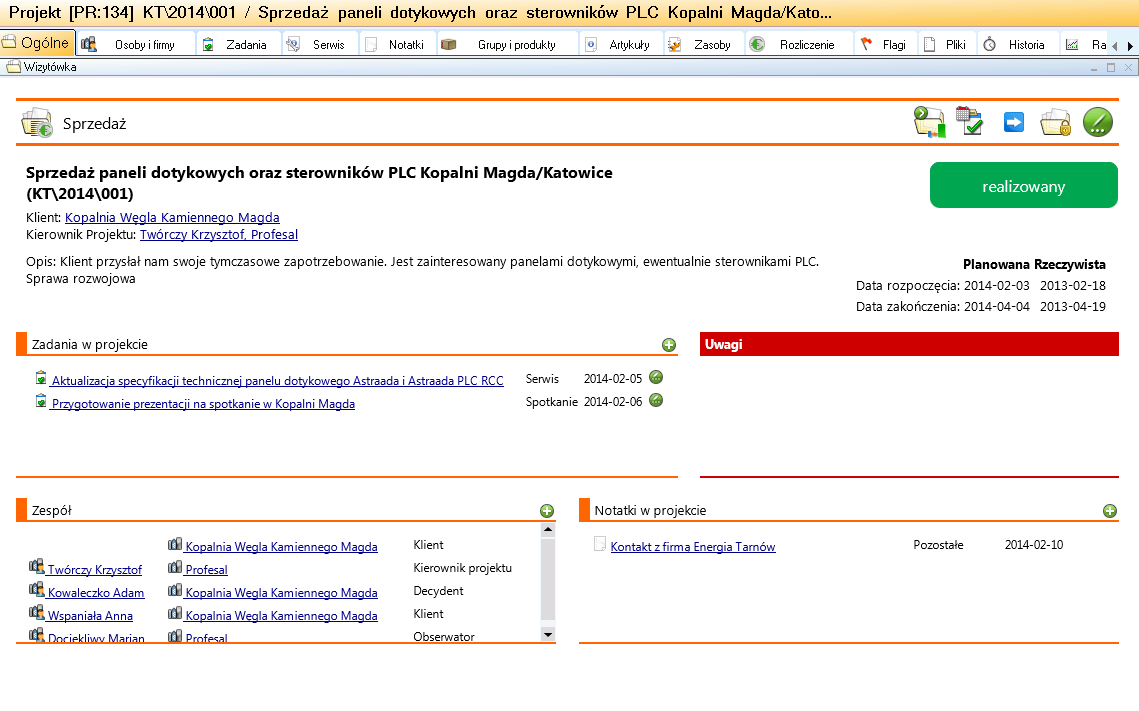
Task: Click the date 2014-02-05 in tasks list
Action: click(613, 378)
